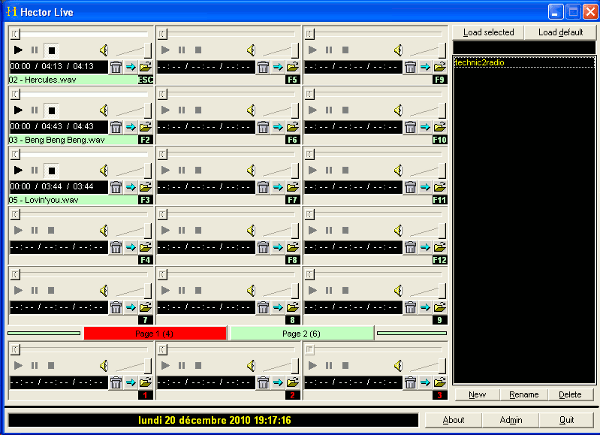The image size is (600, 435).
Task: Click the seek bar of Hercules.wav player
Action: (80, 35)
